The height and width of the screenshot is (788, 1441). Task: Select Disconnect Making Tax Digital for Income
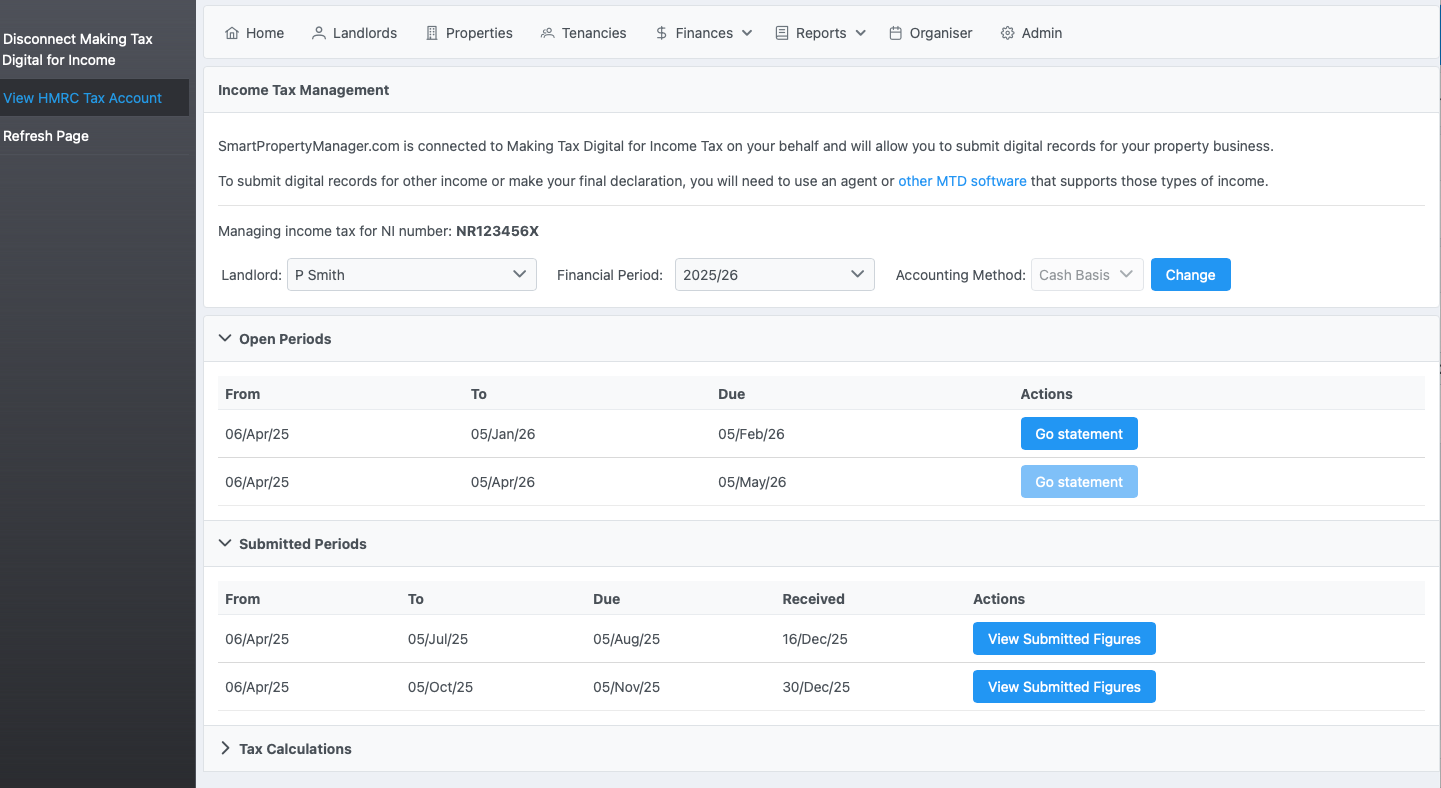coord(78,50)
